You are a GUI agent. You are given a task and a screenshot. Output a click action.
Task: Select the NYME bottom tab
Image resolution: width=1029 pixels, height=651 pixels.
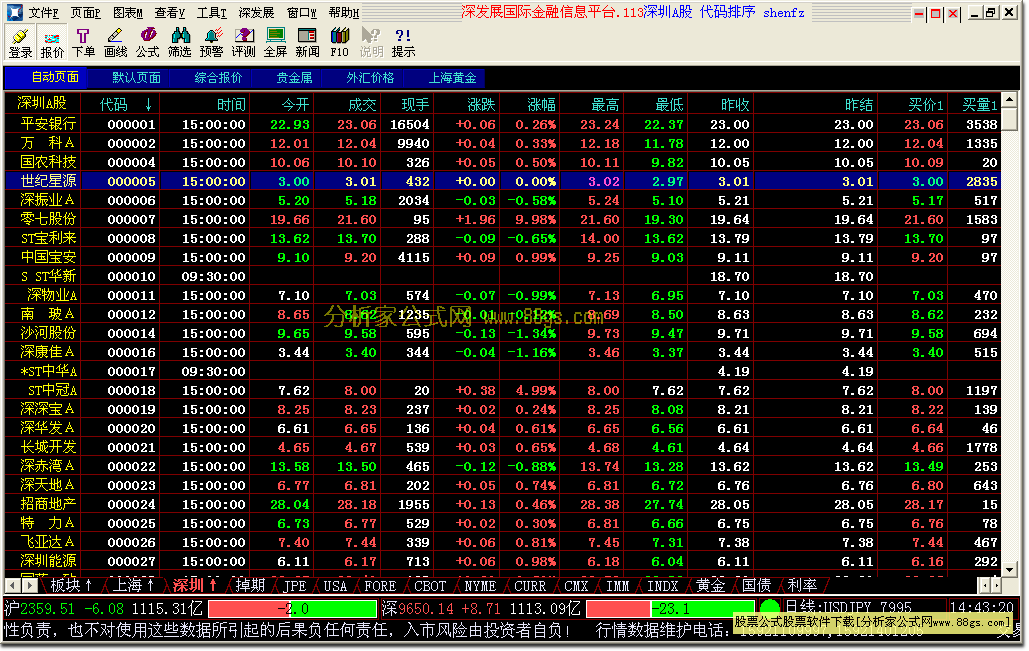[x=480, y=585]
